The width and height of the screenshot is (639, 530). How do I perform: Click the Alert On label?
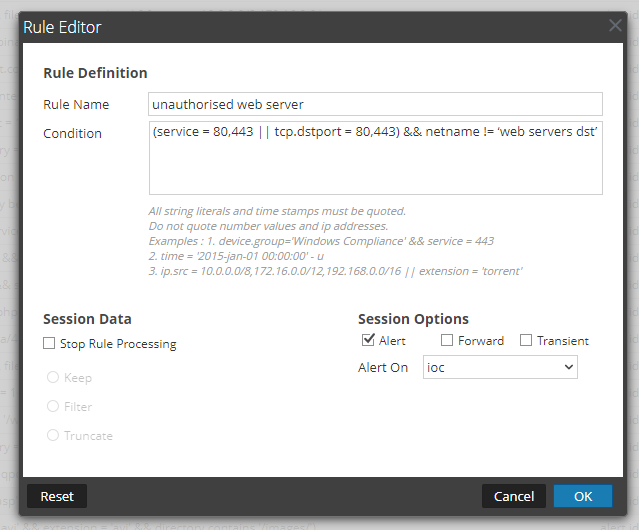tap(383, 368)
